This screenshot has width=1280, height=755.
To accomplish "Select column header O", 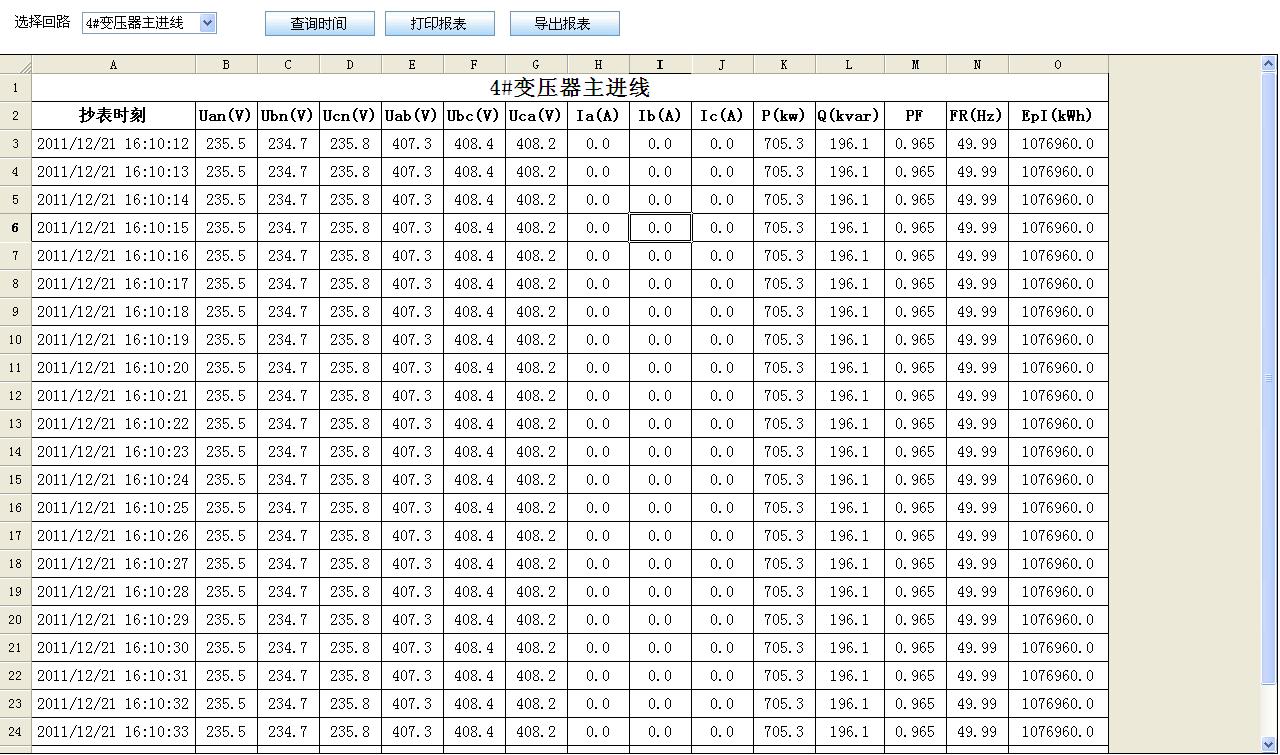I will click(x=1058, y=65).
